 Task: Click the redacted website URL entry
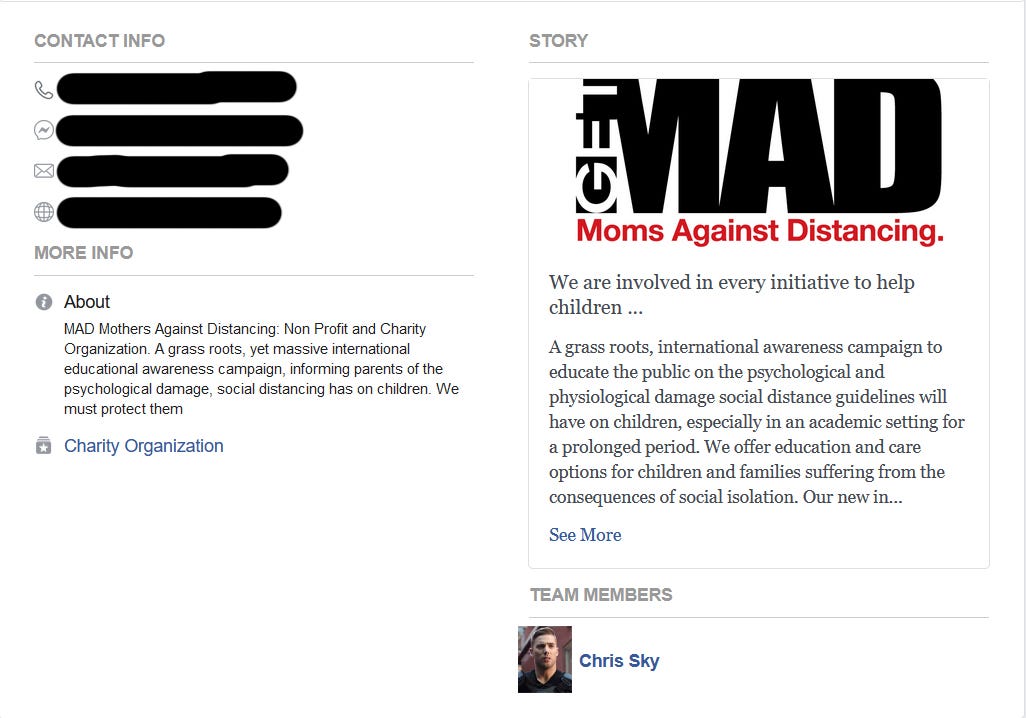tap(169, 212)
